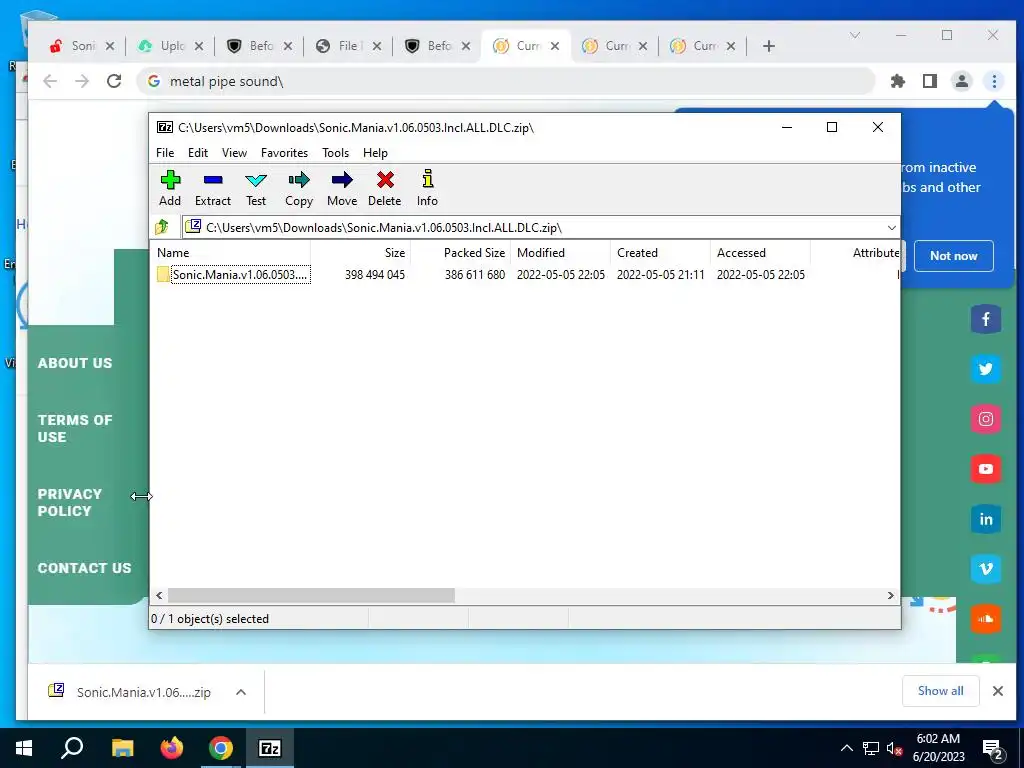This screenshot has height=768, width=1024.
Task: Open Firefox from the taskbar
Action: point(172,748)
